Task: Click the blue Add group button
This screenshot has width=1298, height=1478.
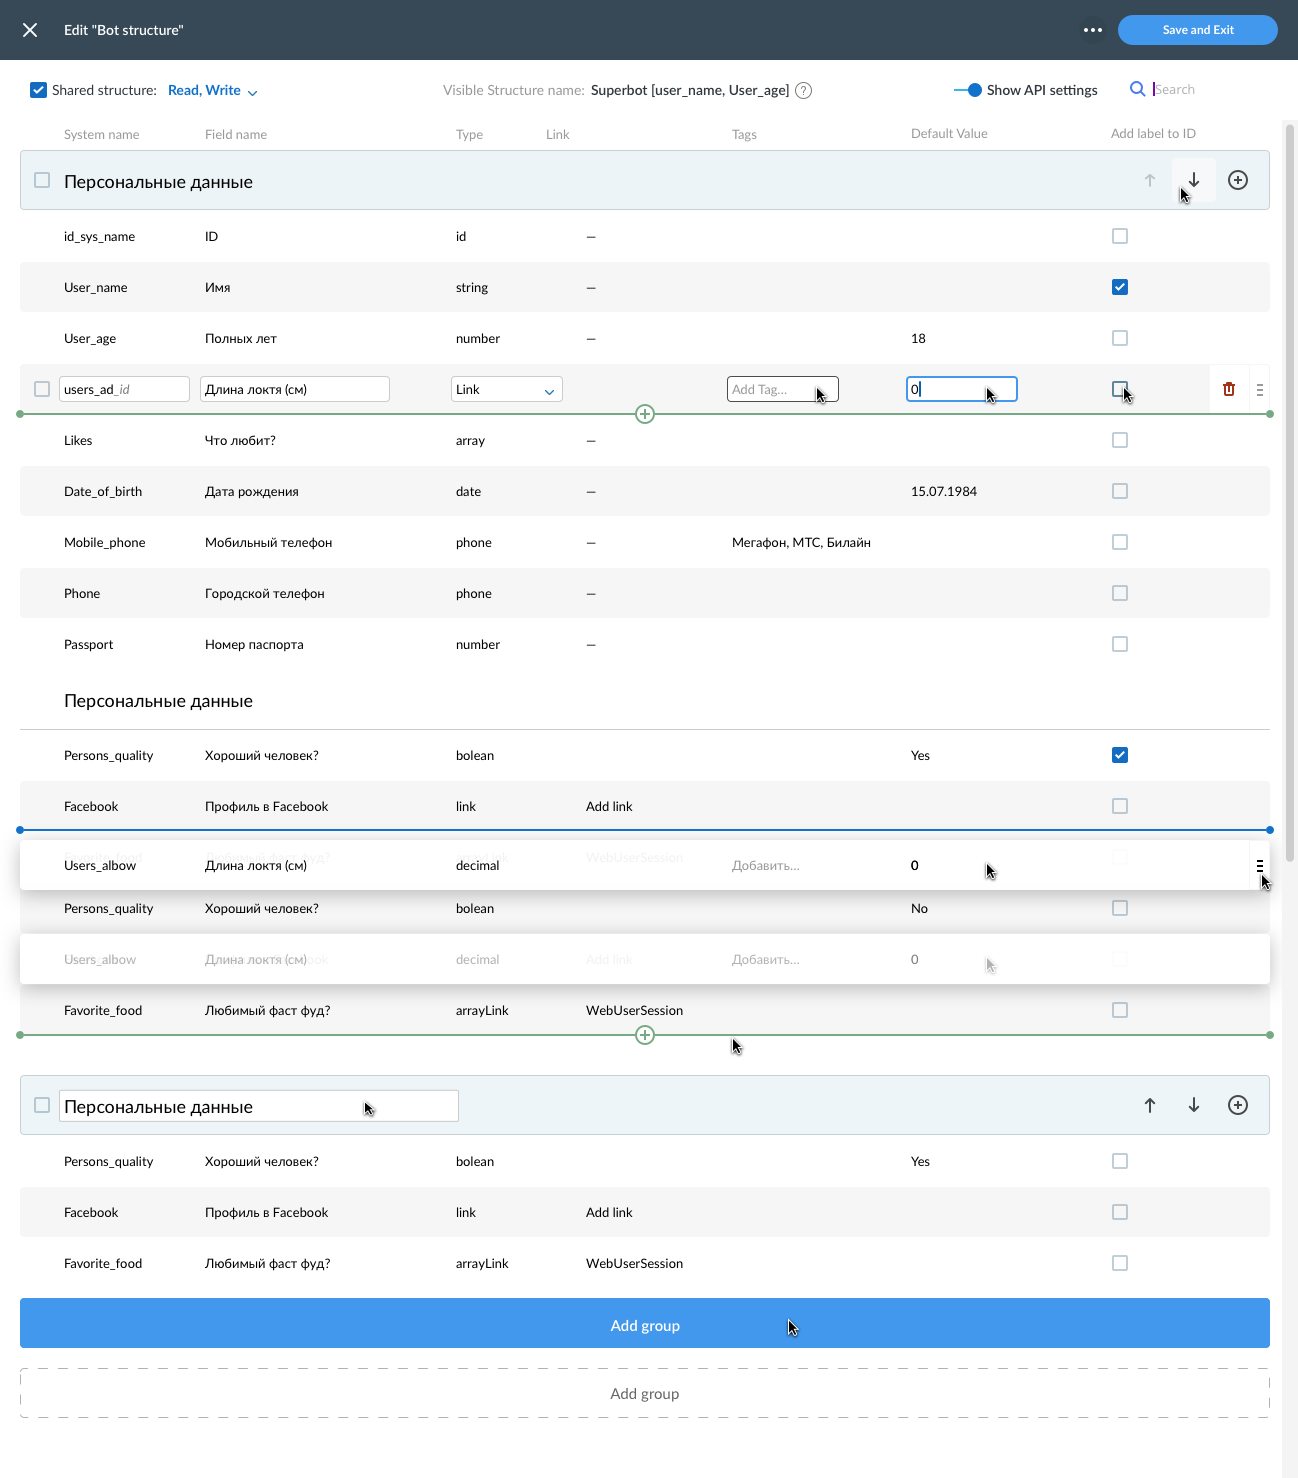Action: 645,1323
